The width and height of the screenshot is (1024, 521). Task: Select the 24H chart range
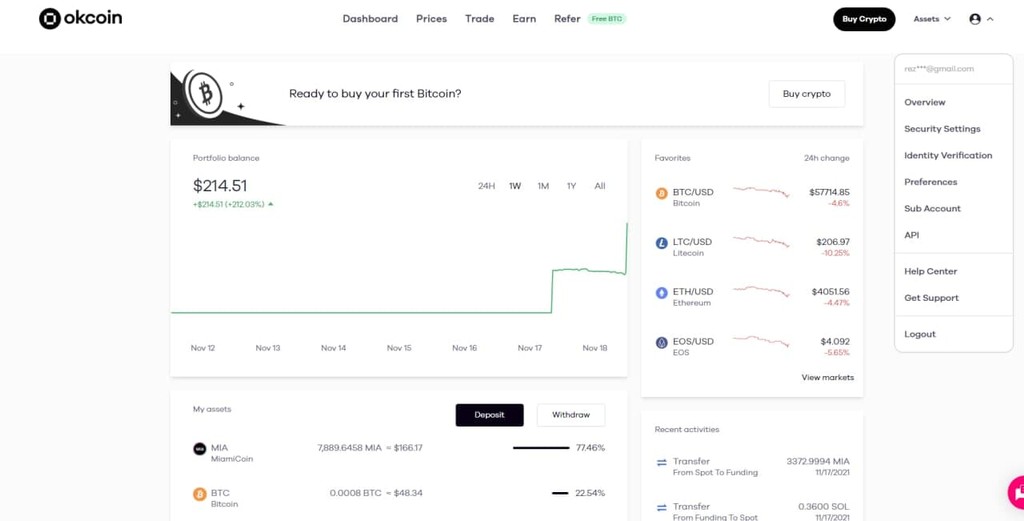coord(487,186)
